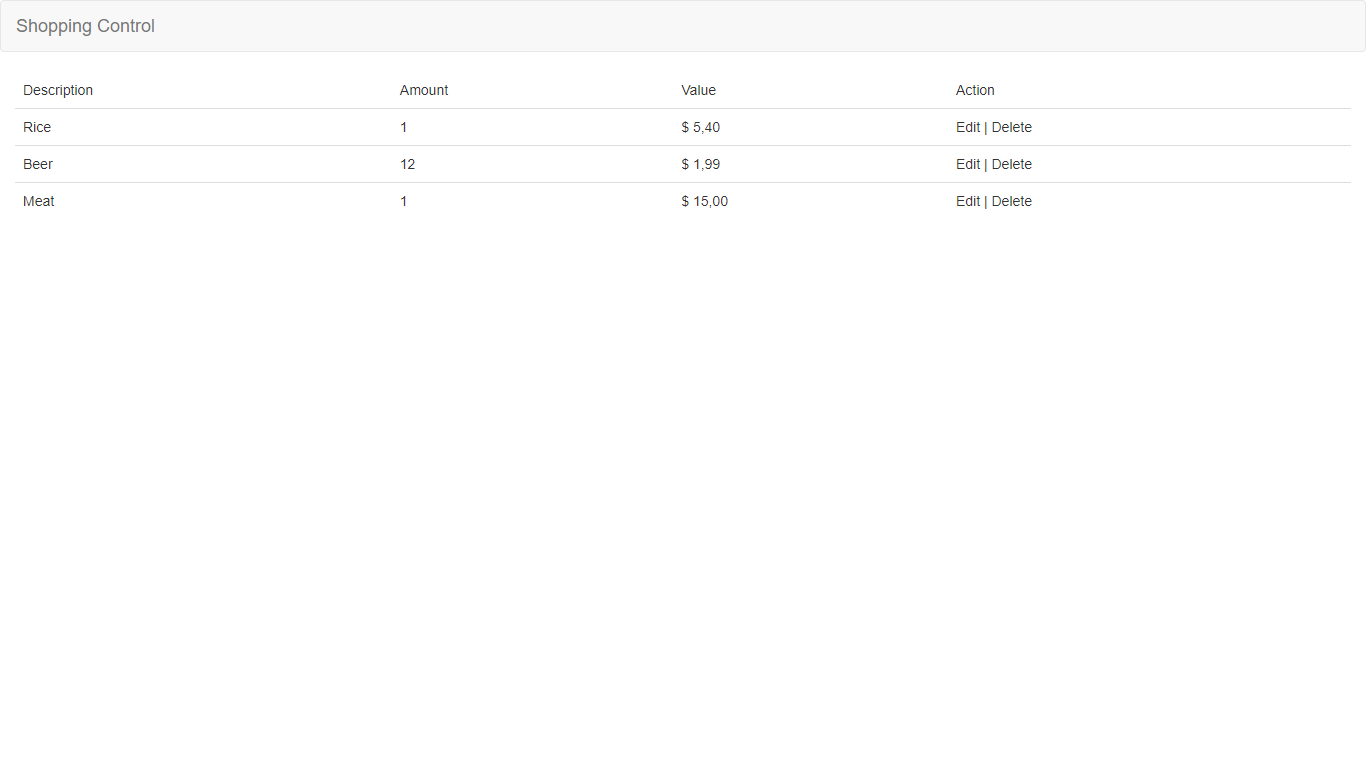Select the Beer amount 12
This screenshot has width=1366, height=768.
(408, 164)
